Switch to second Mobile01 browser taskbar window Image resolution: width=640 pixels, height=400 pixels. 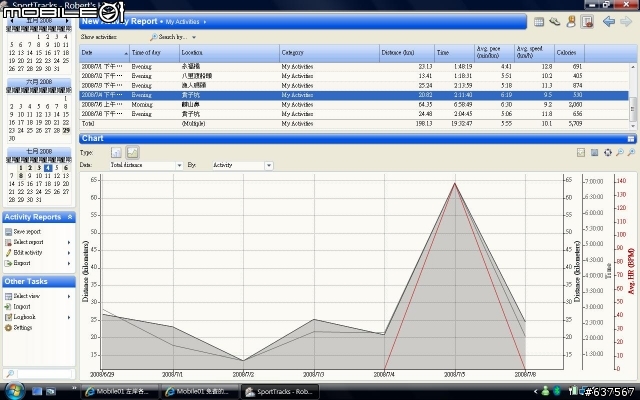coord(200,391)
